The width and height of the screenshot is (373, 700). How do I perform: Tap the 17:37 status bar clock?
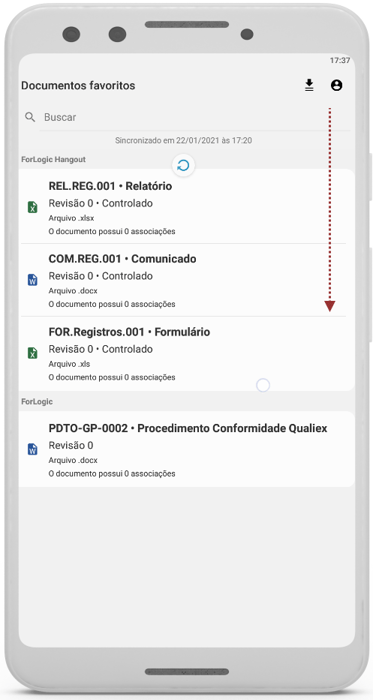click(x=340, y=60)
